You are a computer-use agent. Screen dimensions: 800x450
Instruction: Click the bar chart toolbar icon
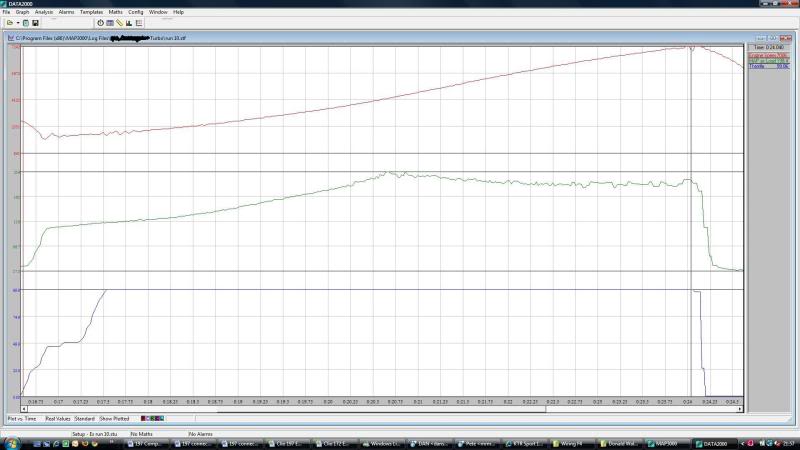pos(129,22)
